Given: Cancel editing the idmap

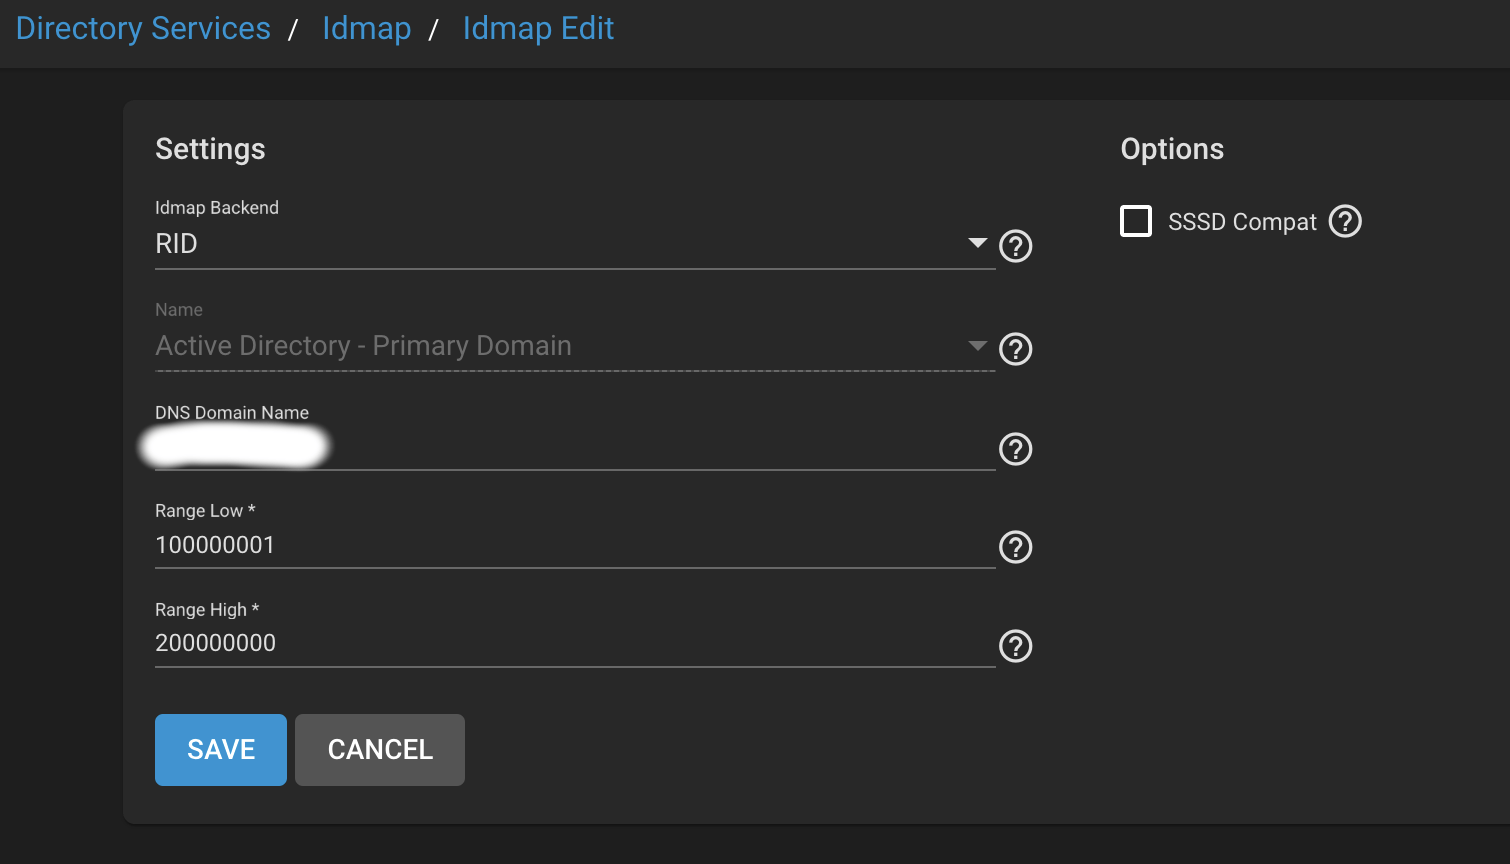Looking at the screenshot, I should click(x=380, y=750).
